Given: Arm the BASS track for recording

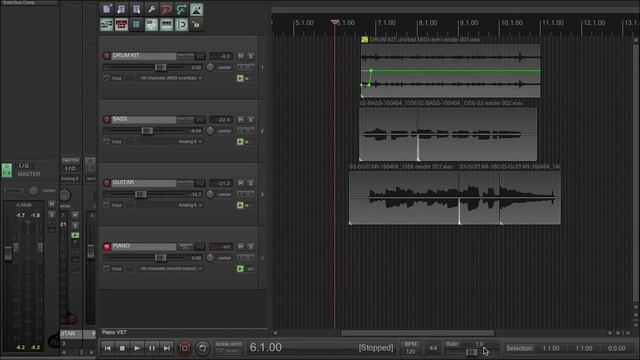Looking at the screenshot, I should 107,119.
